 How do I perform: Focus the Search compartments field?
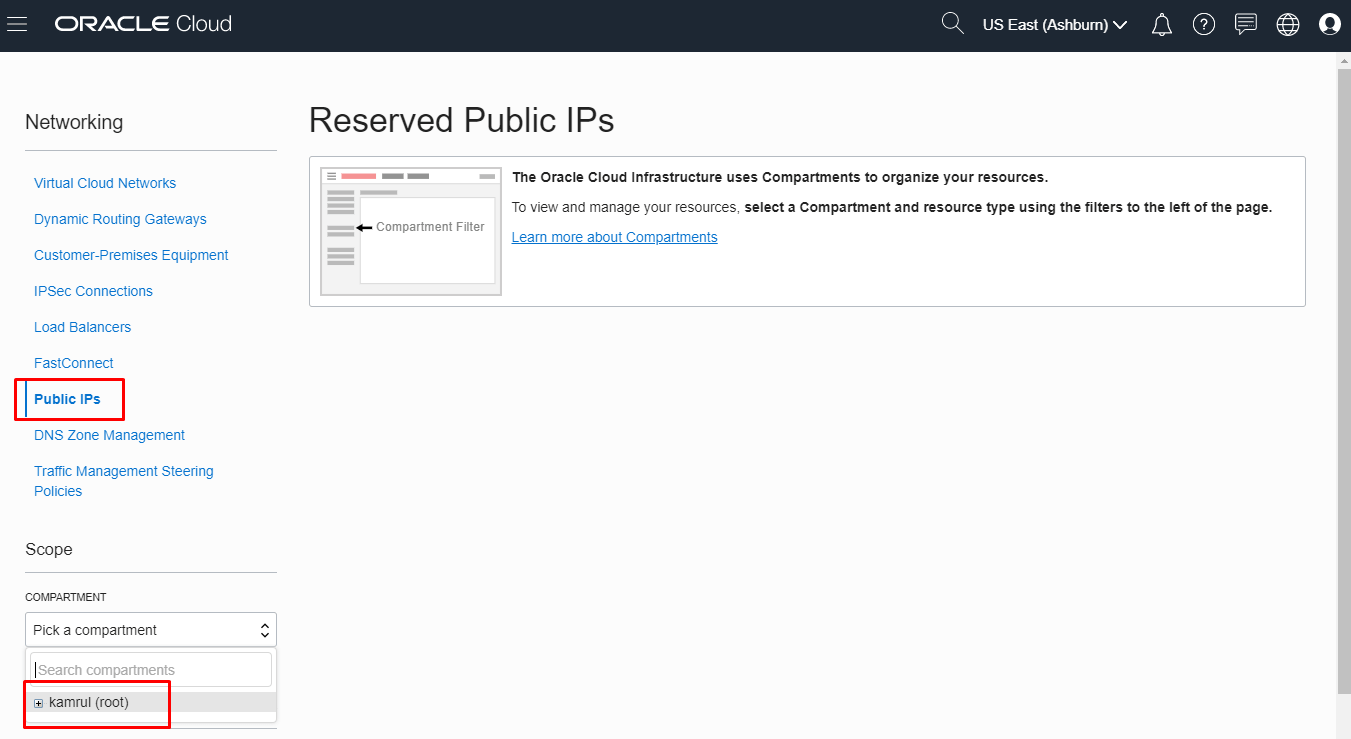click(151, 670)
